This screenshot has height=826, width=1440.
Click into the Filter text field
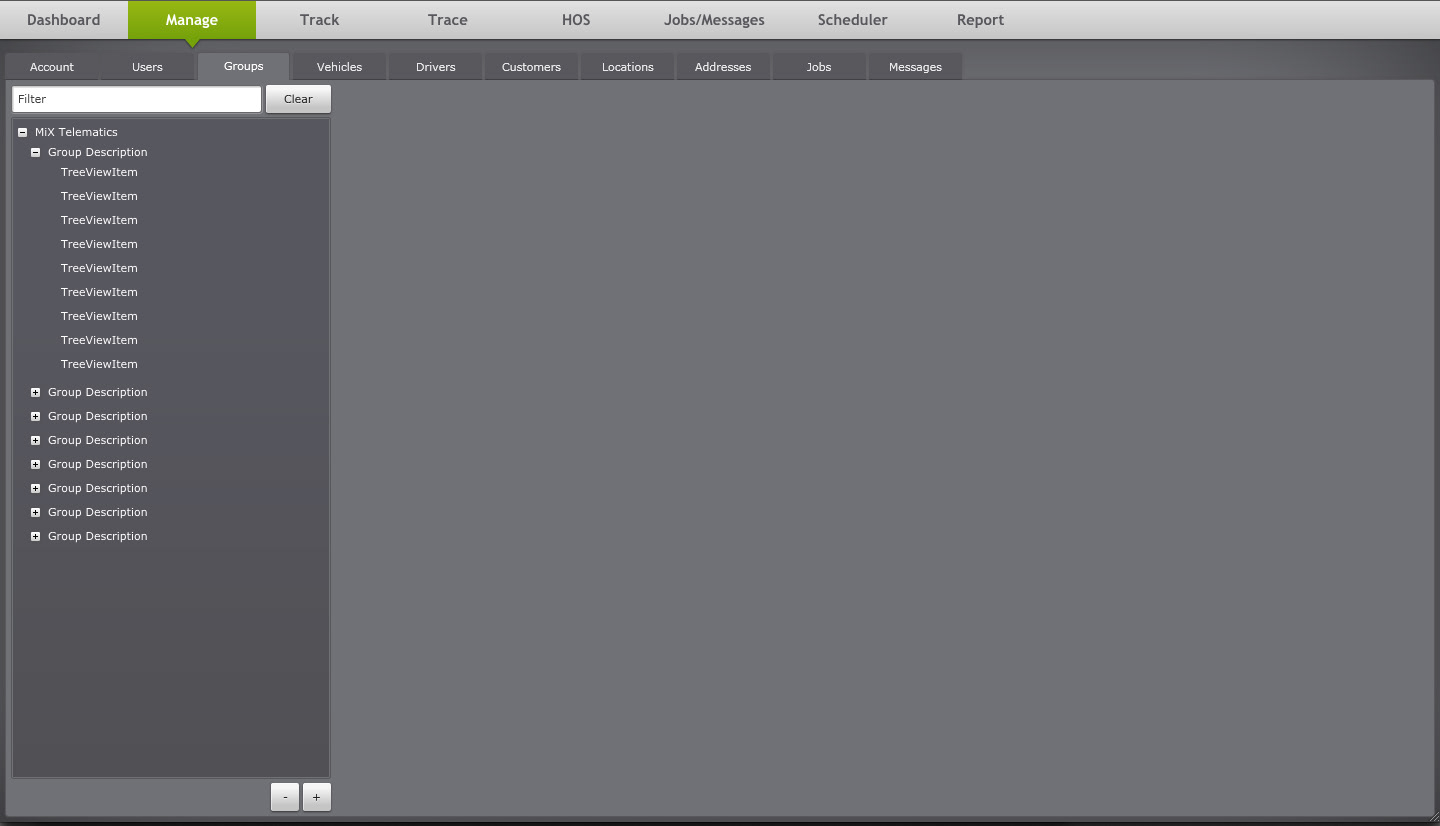pos(137,99)
